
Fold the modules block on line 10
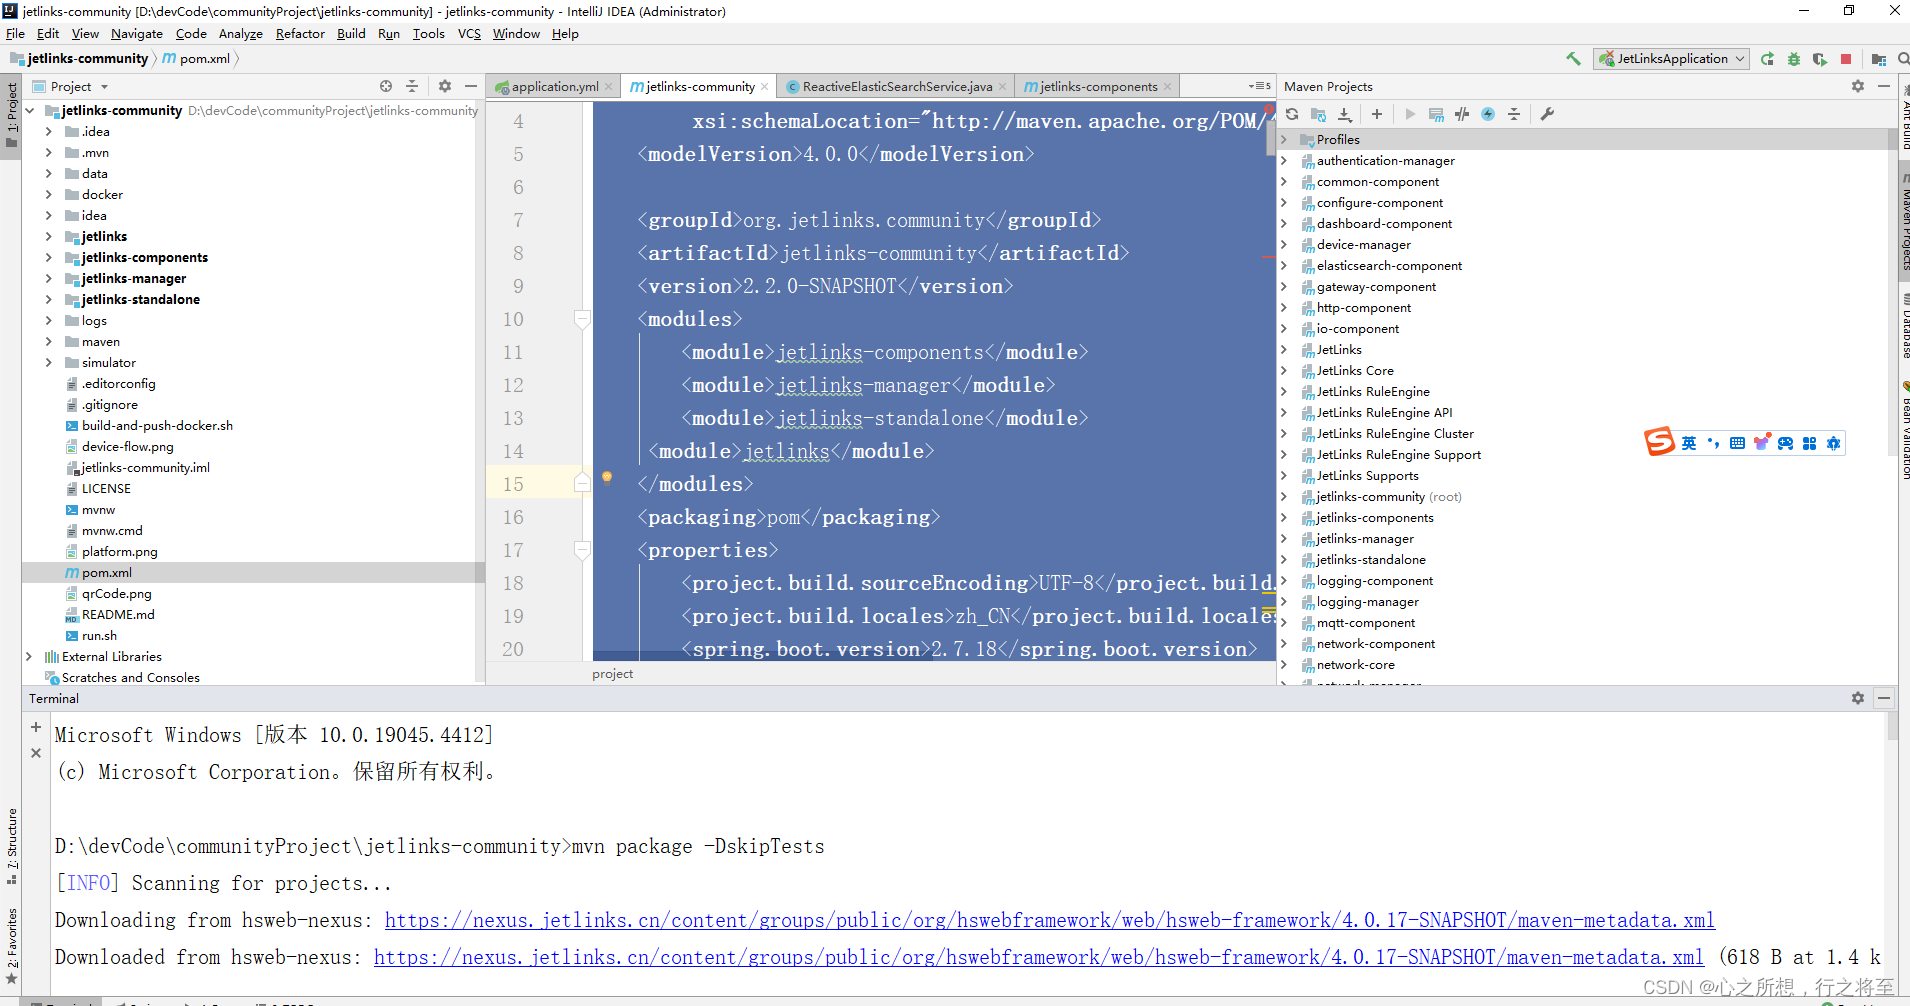(582, 319)
